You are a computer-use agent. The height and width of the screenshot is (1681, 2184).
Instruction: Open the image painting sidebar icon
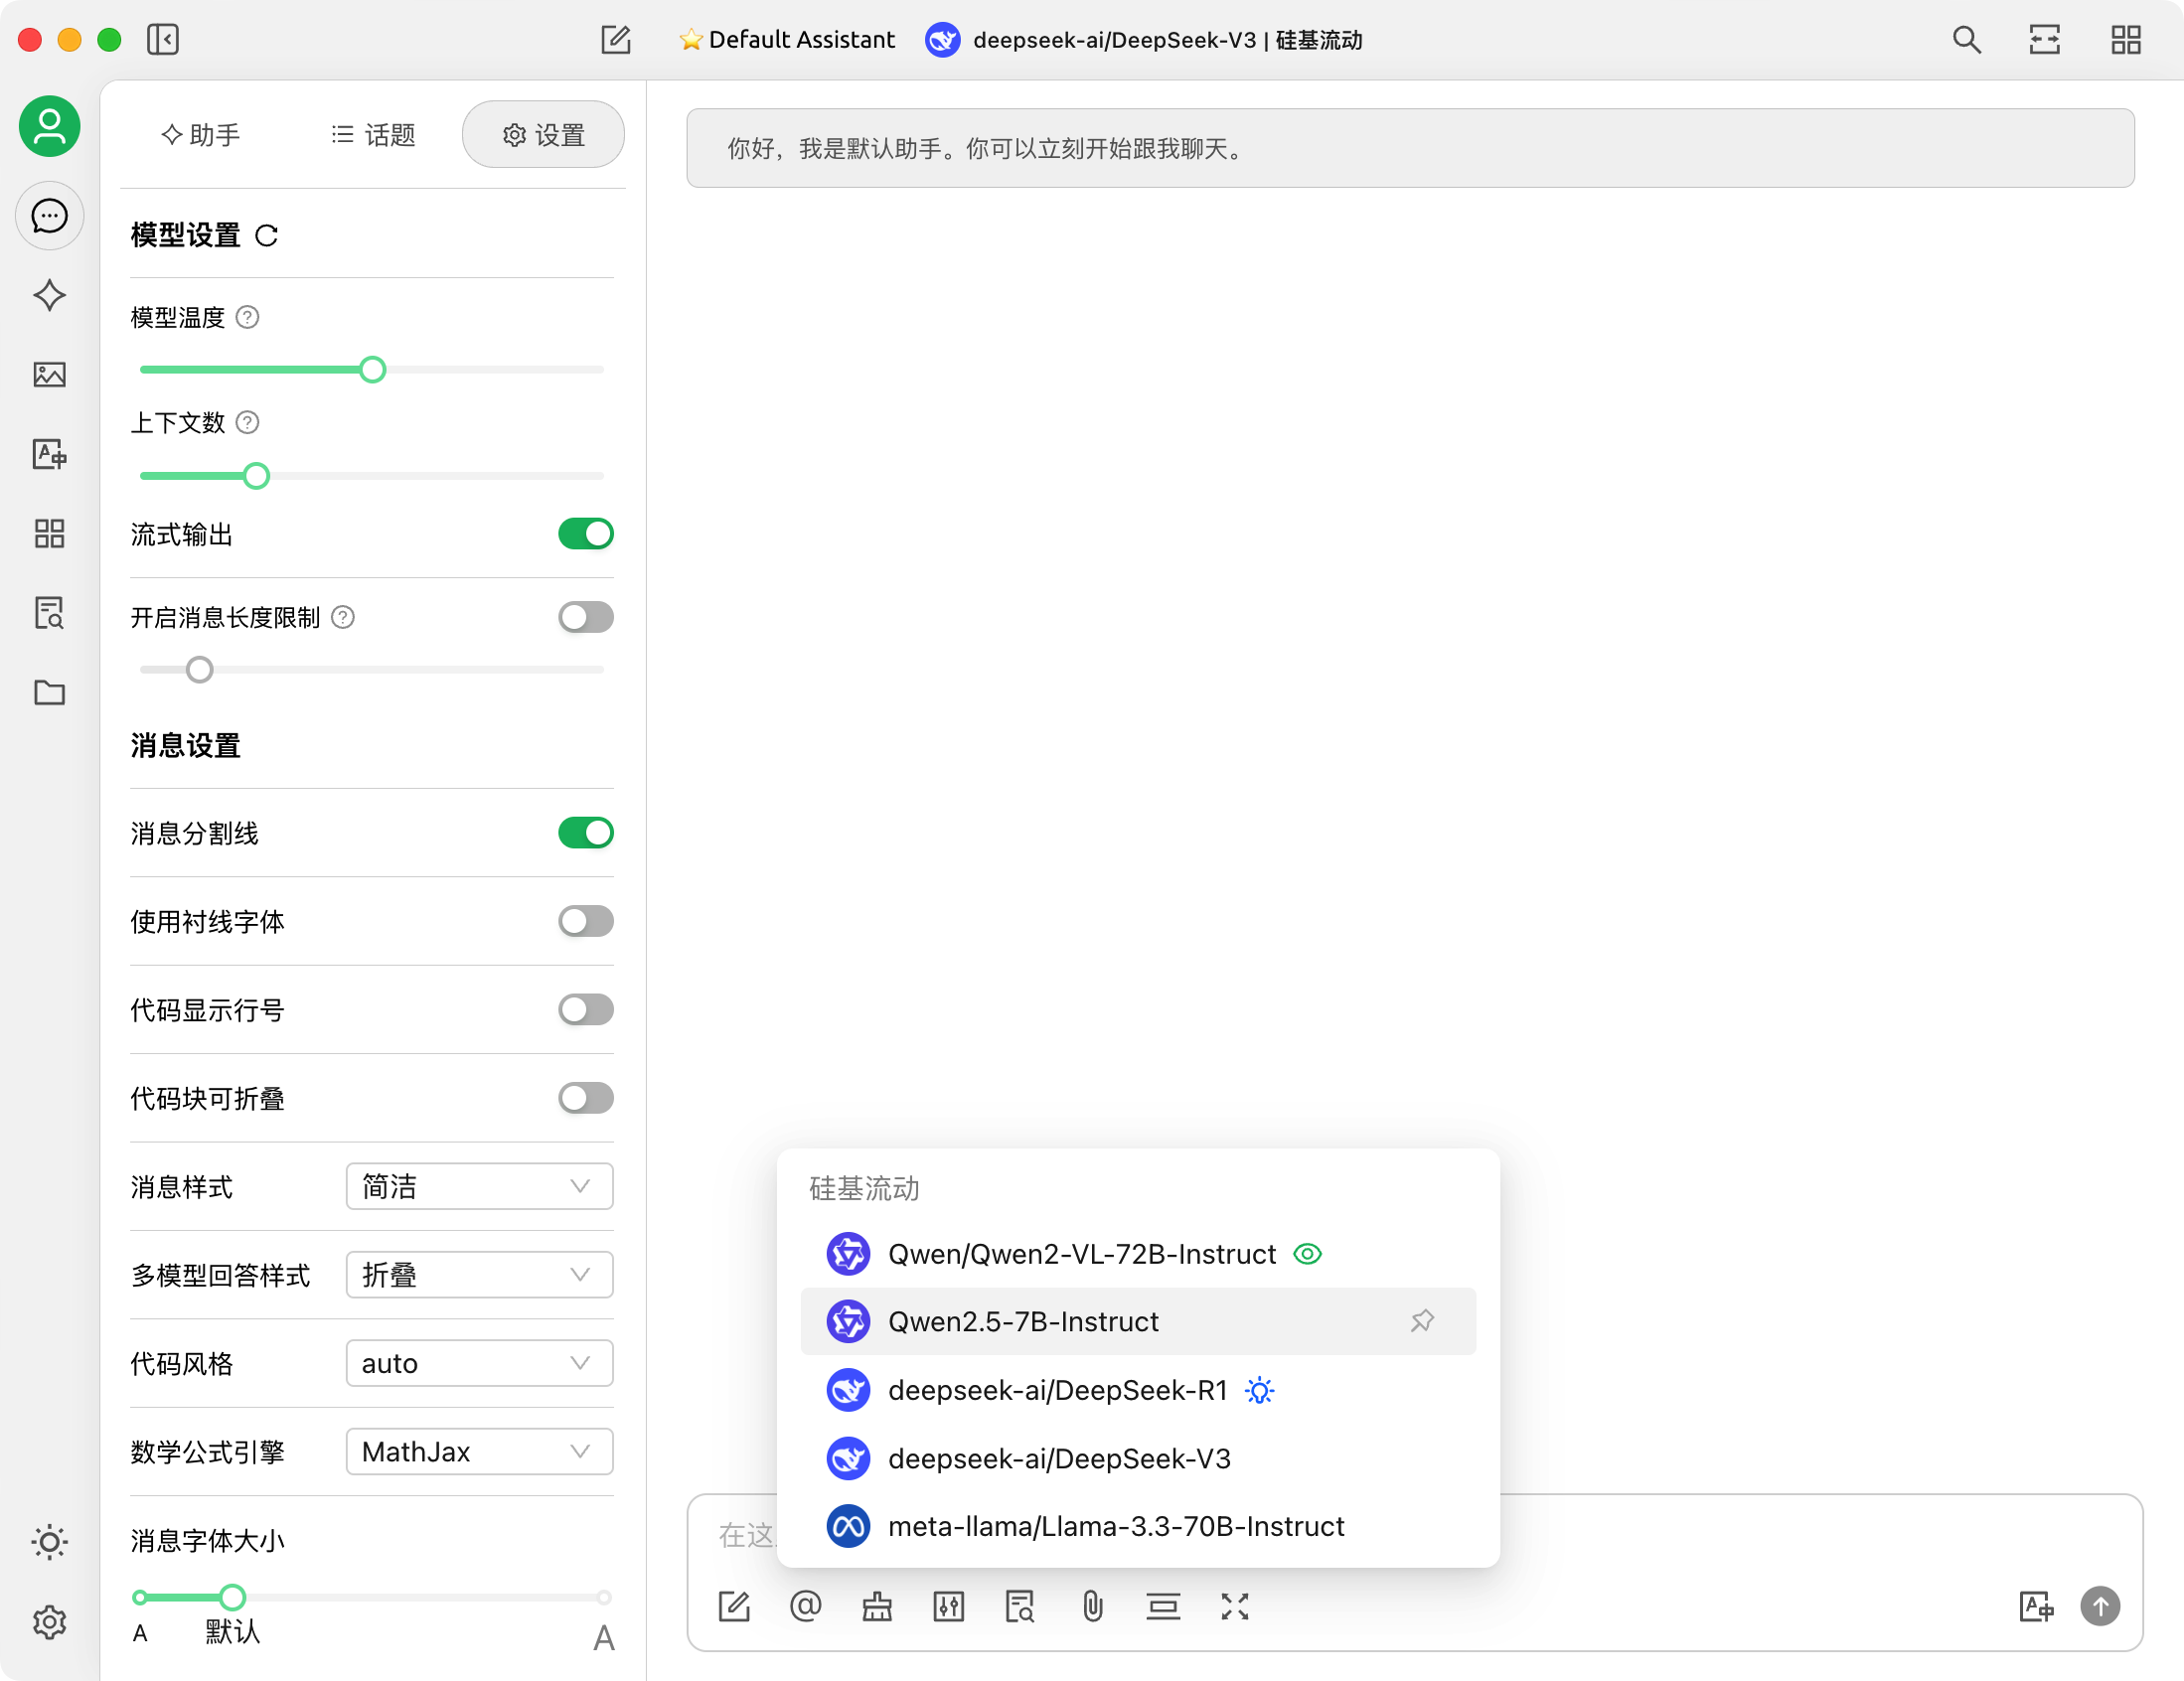(49, 375)
